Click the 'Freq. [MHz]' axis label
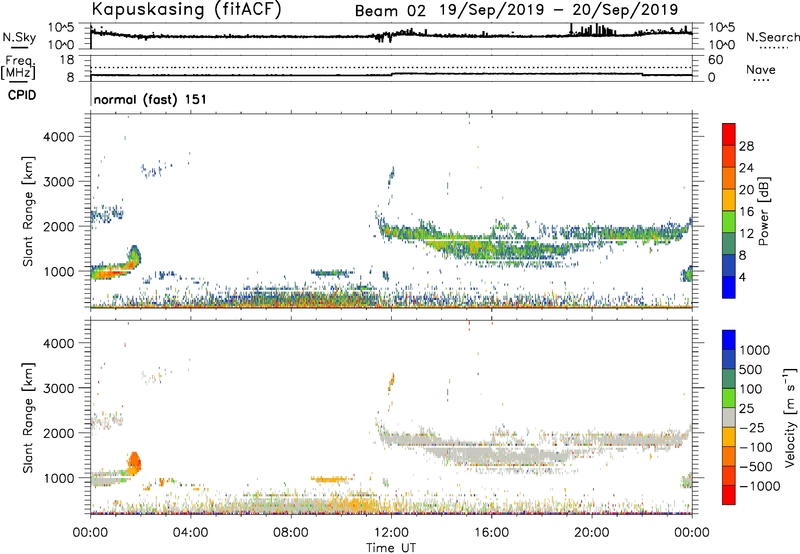This screenshot has width=800, height=554. point(18,67)
